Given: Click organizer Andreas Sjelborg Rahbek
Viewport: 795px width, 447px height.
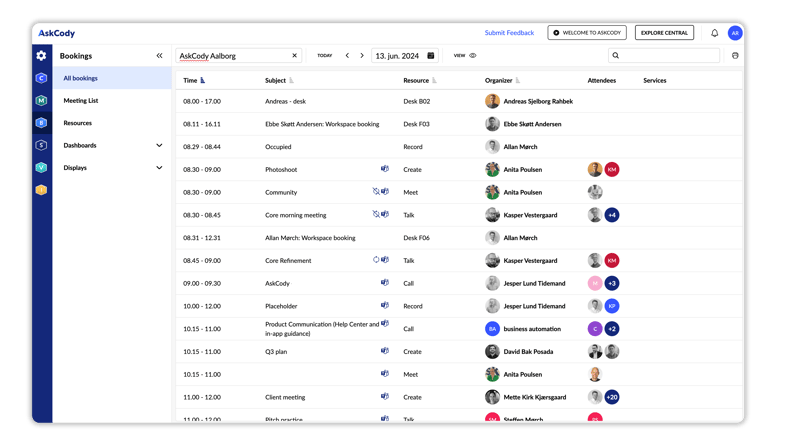Looking at the screenshot, I should pyautogui.click(x=538, y=101).
